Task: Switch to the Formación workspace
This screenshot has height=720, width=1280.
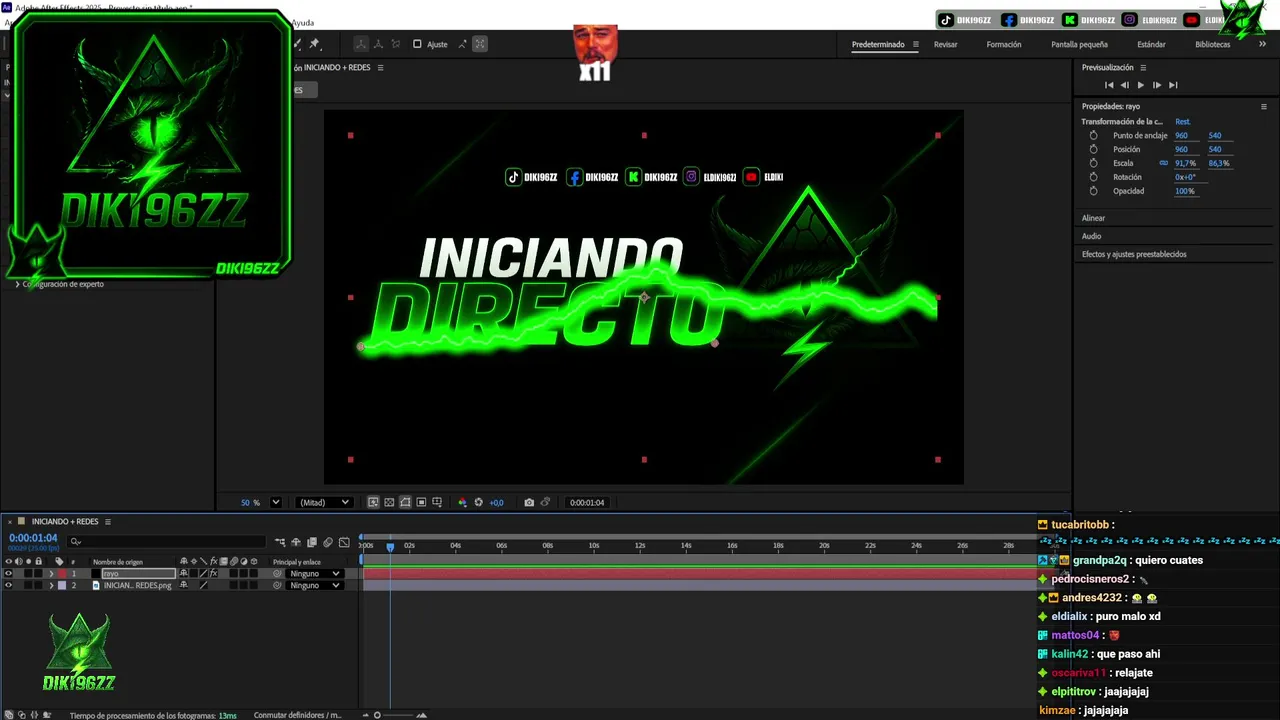Action: [x=1004, y=44]
